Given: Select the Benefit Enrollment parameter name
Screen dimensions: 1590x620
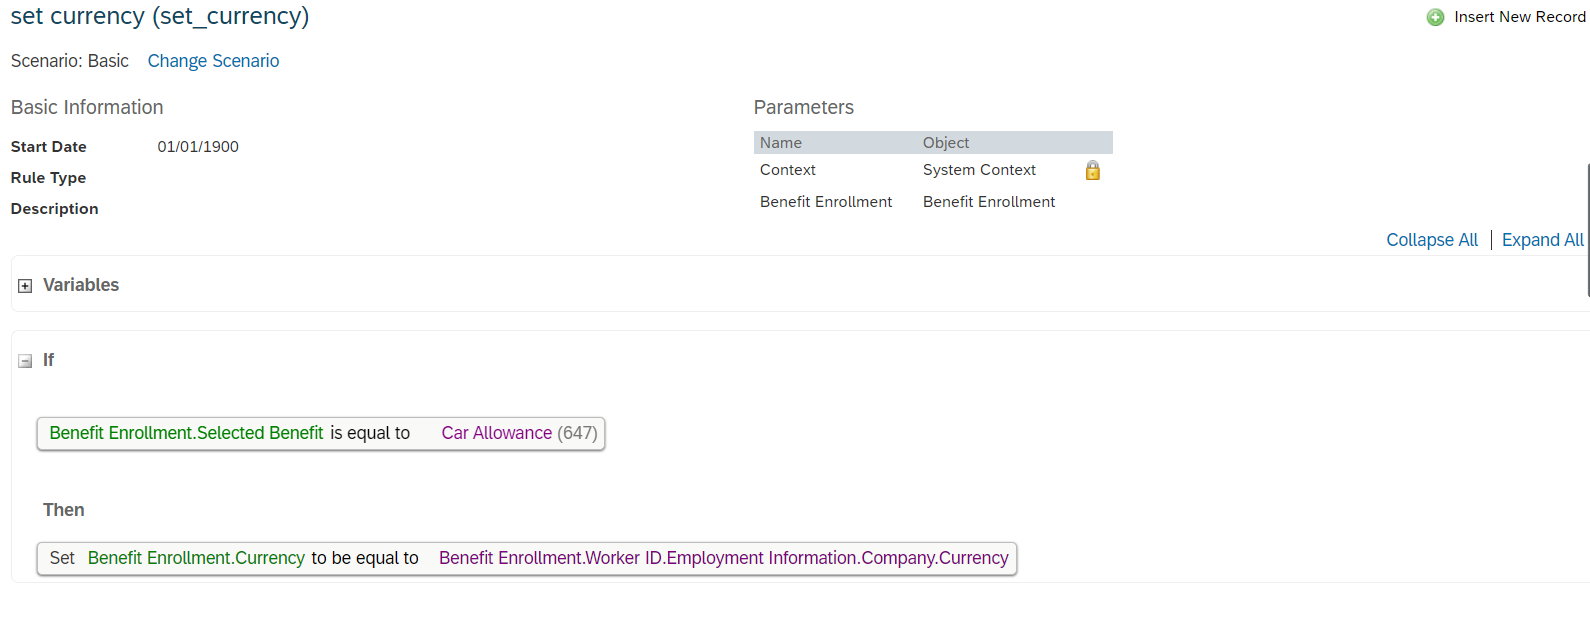Looking at the screenshot, I should pos(826,202).
